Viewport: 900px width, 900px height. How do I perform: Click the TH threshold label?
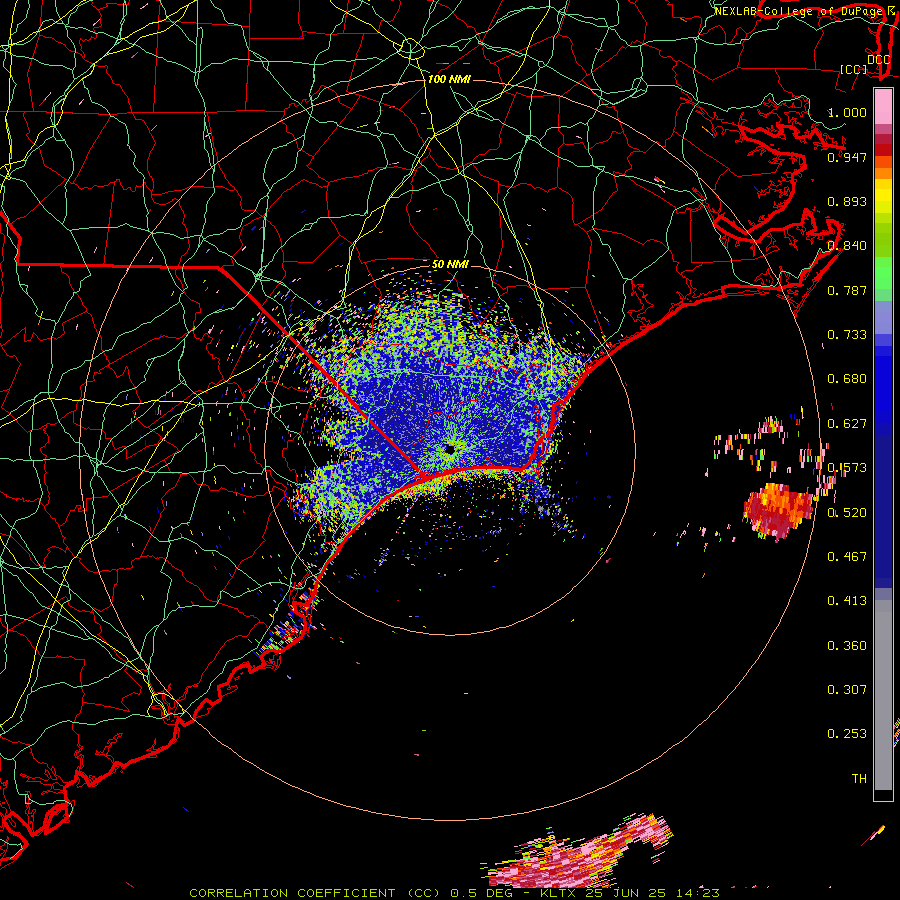pos(859,779)
